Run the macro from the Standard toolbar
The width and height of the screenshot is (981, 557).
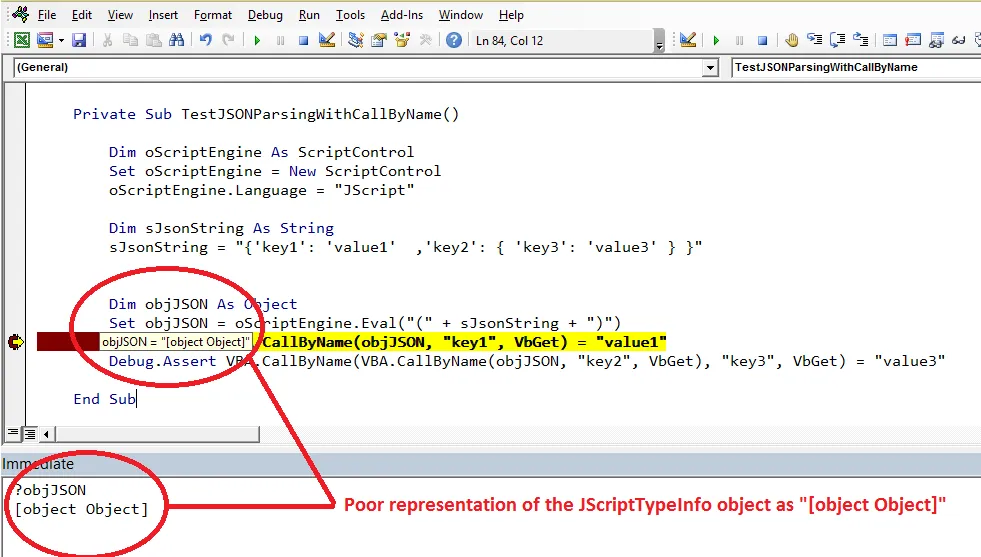point(257,41)
